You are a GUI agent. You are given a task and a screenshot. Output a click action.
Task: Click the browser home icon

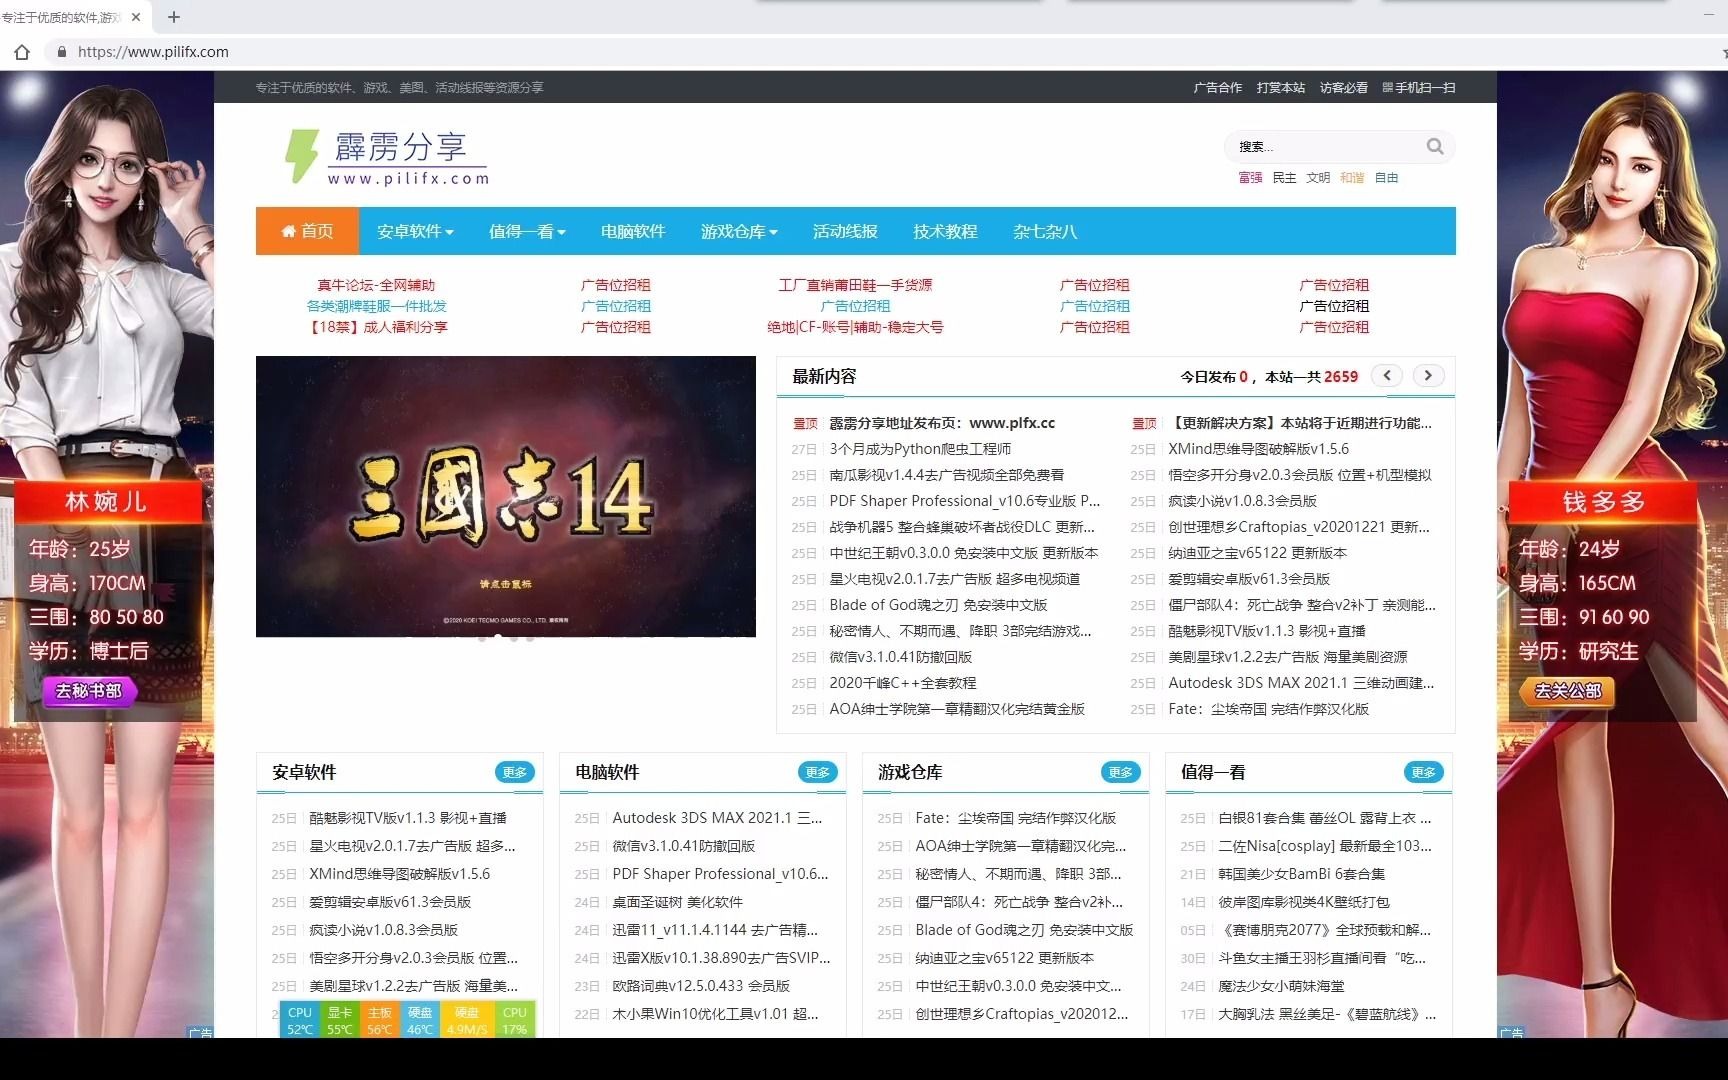22,52
